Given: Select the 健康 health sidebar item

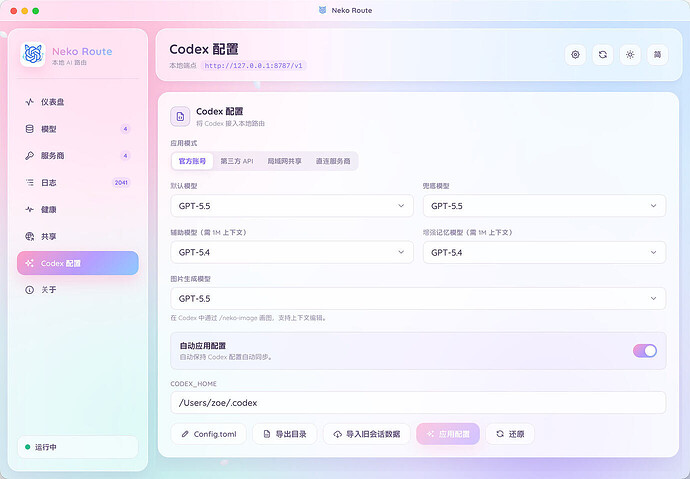Looking at the screenshot, I should [78, 209].
